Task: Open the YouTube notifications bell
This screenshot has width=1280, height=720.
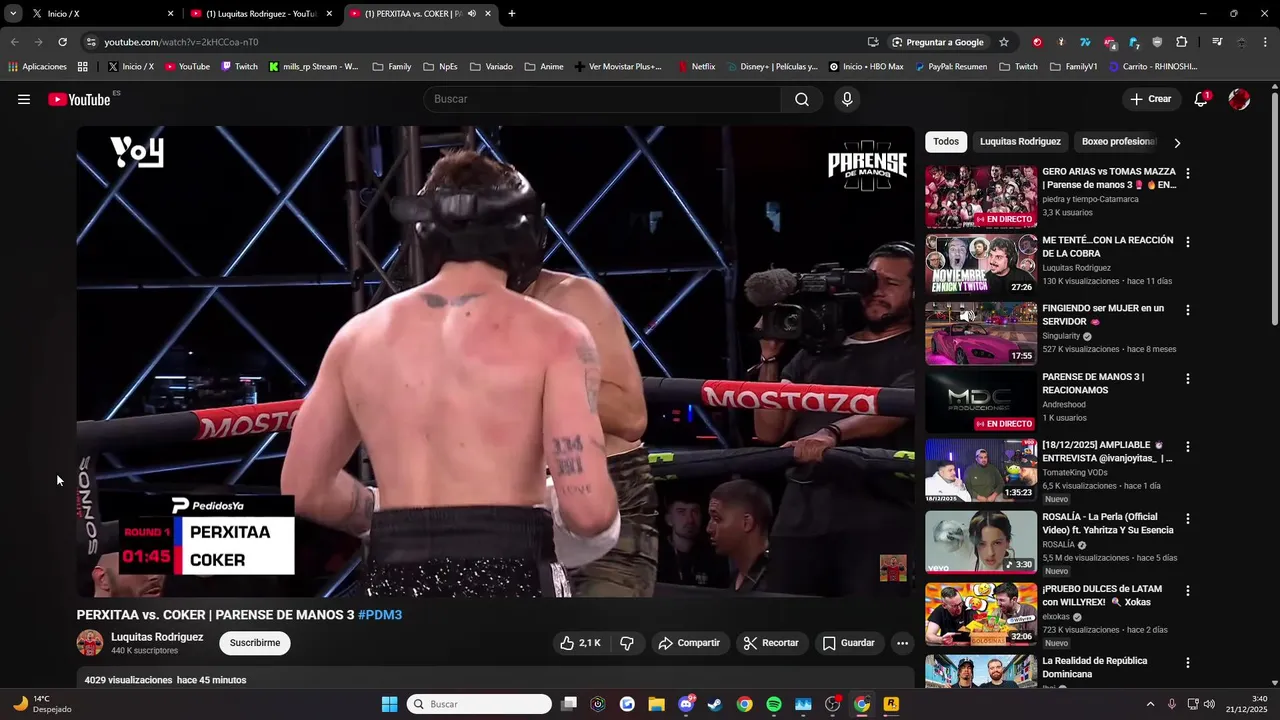Action: point(1201,99)
